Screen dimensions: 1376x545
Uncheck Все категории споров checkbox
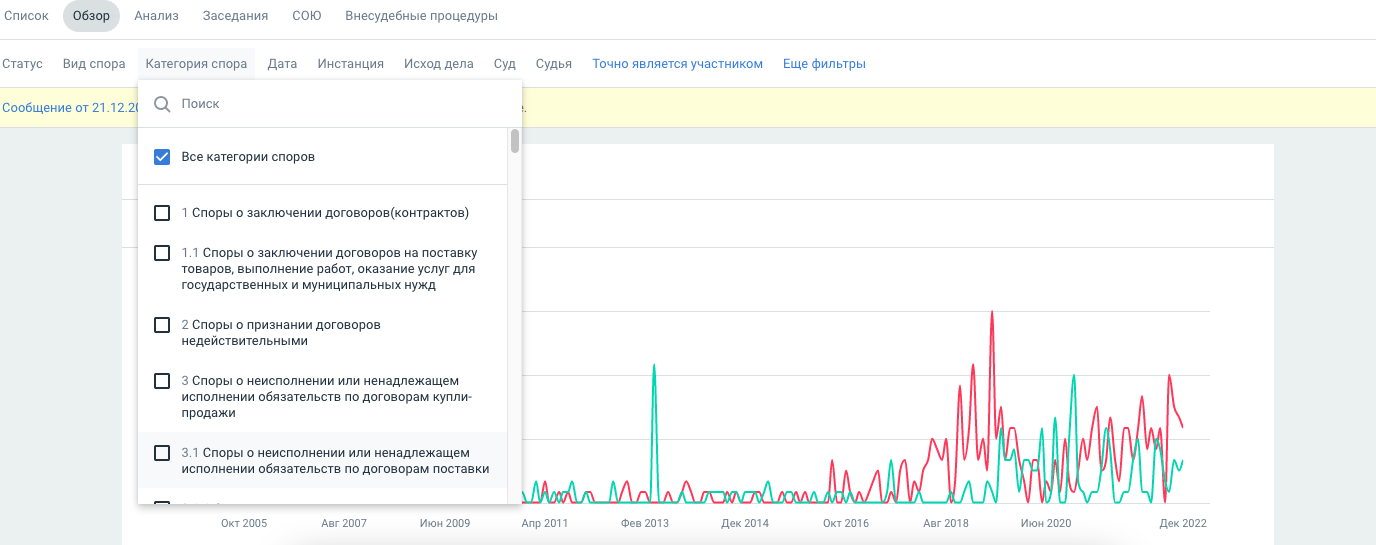(162, 157)
